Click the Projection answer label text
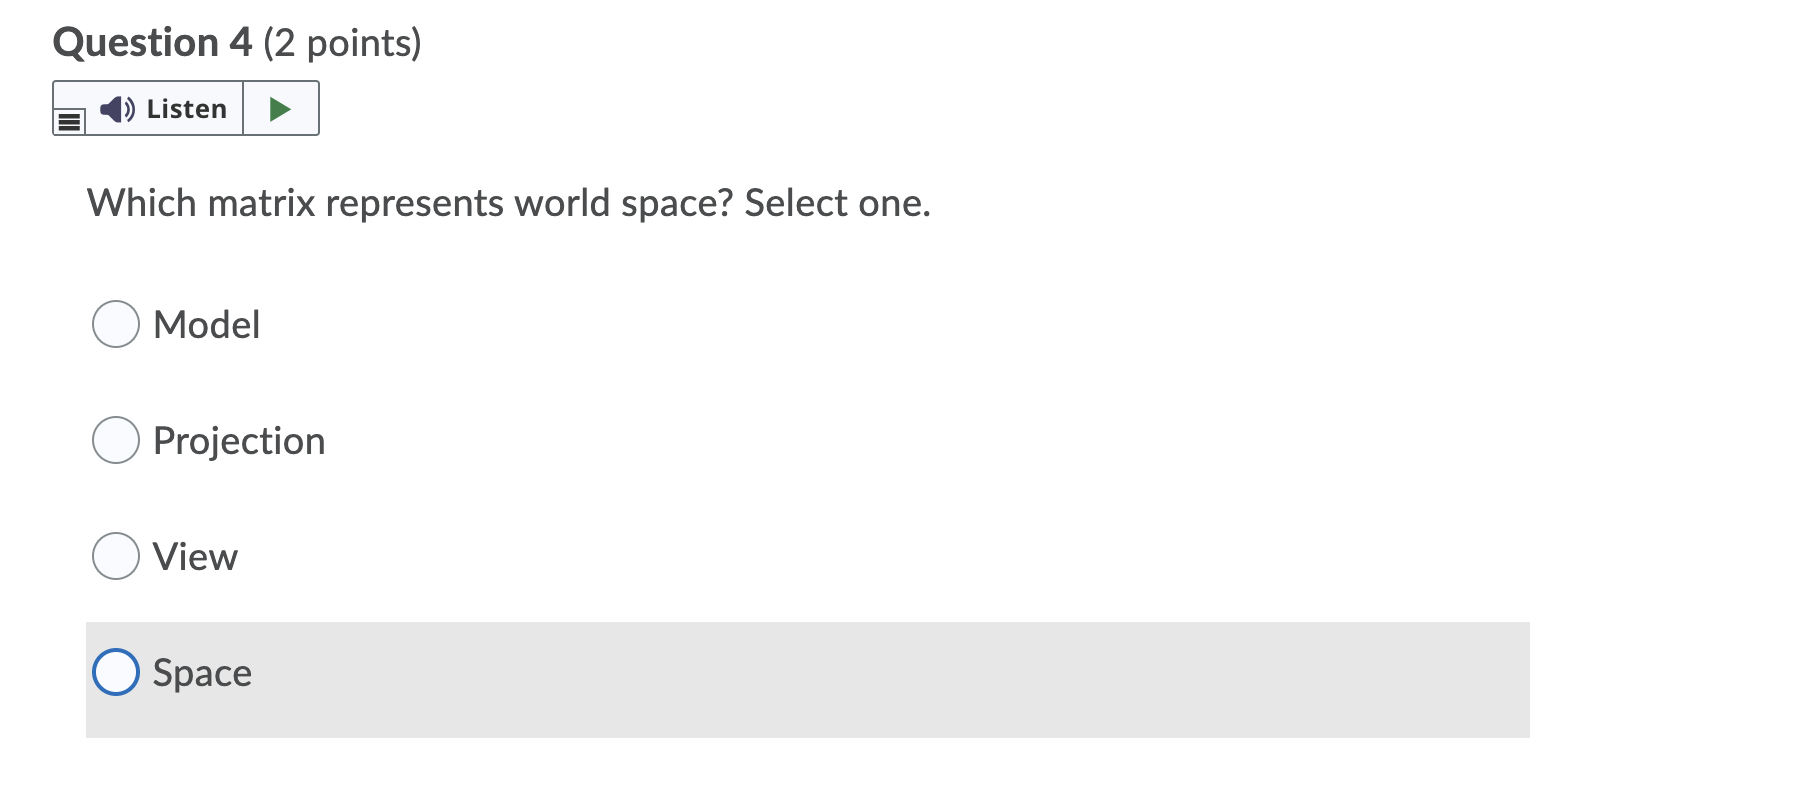The width and height of the screenshot is (1810, 808). [x=239, y=441]
